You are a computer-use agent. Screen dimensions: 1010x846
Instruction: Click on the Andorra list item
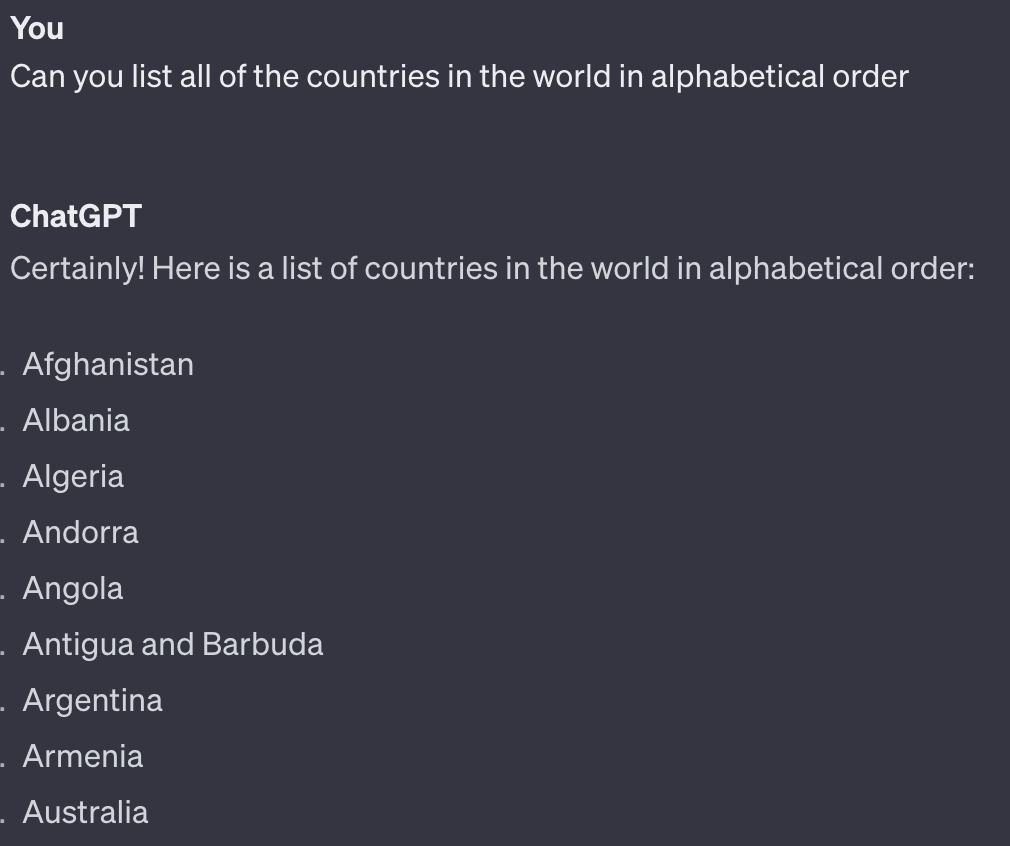(80, 532)
